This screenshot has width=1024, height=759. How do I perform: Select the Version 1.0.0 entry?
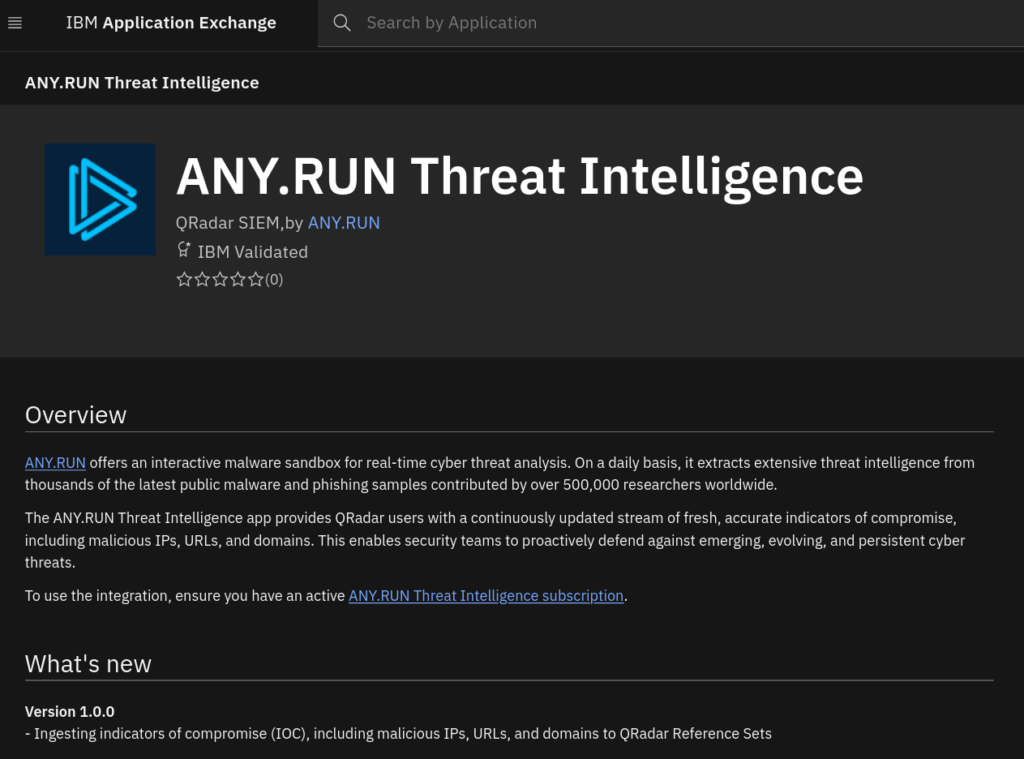coord(70,712)
